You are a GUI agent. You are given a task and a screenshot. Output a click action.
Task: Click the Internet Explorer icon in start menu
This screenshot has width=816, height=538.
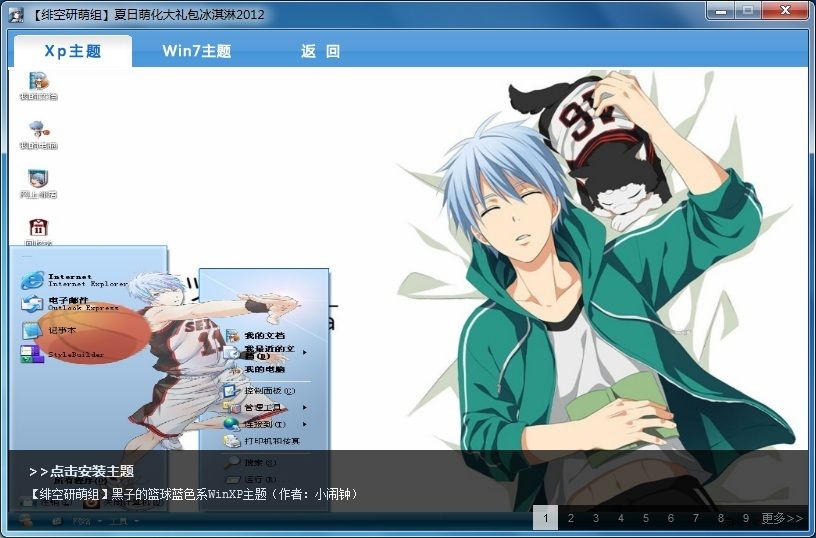pyautogui.click(x=33, y=280)
